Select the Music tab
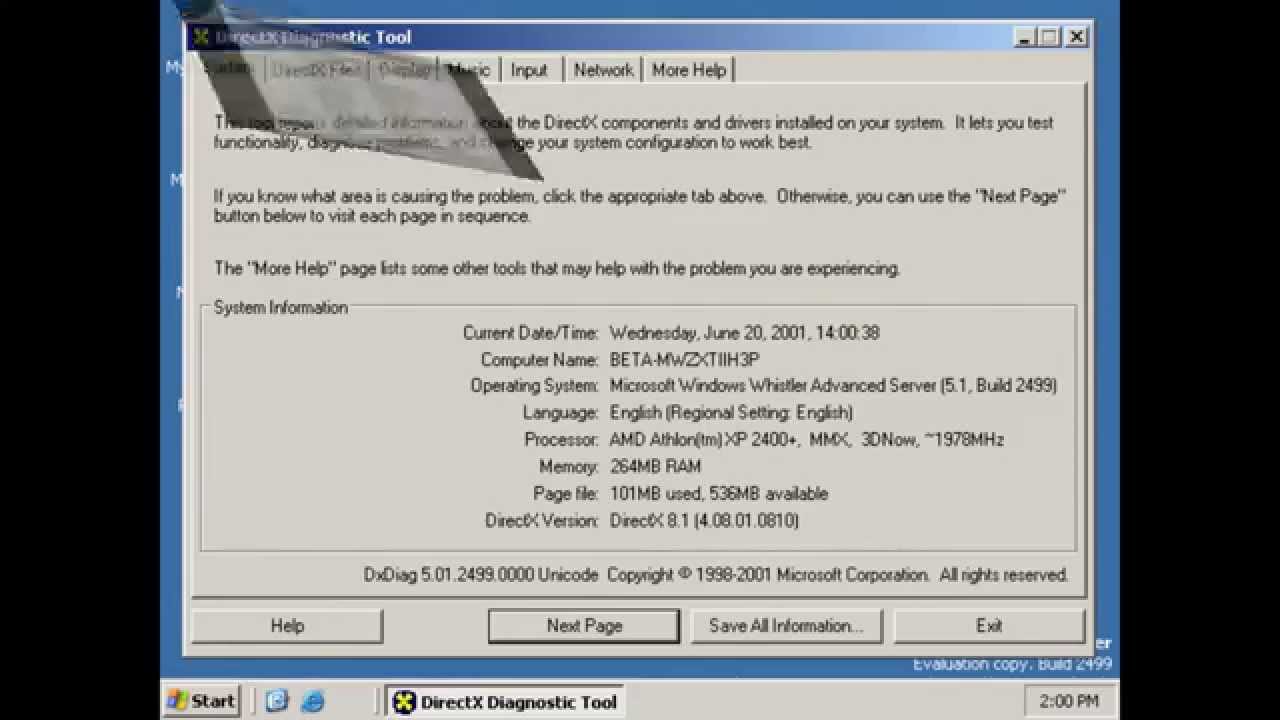 (469, 70)
